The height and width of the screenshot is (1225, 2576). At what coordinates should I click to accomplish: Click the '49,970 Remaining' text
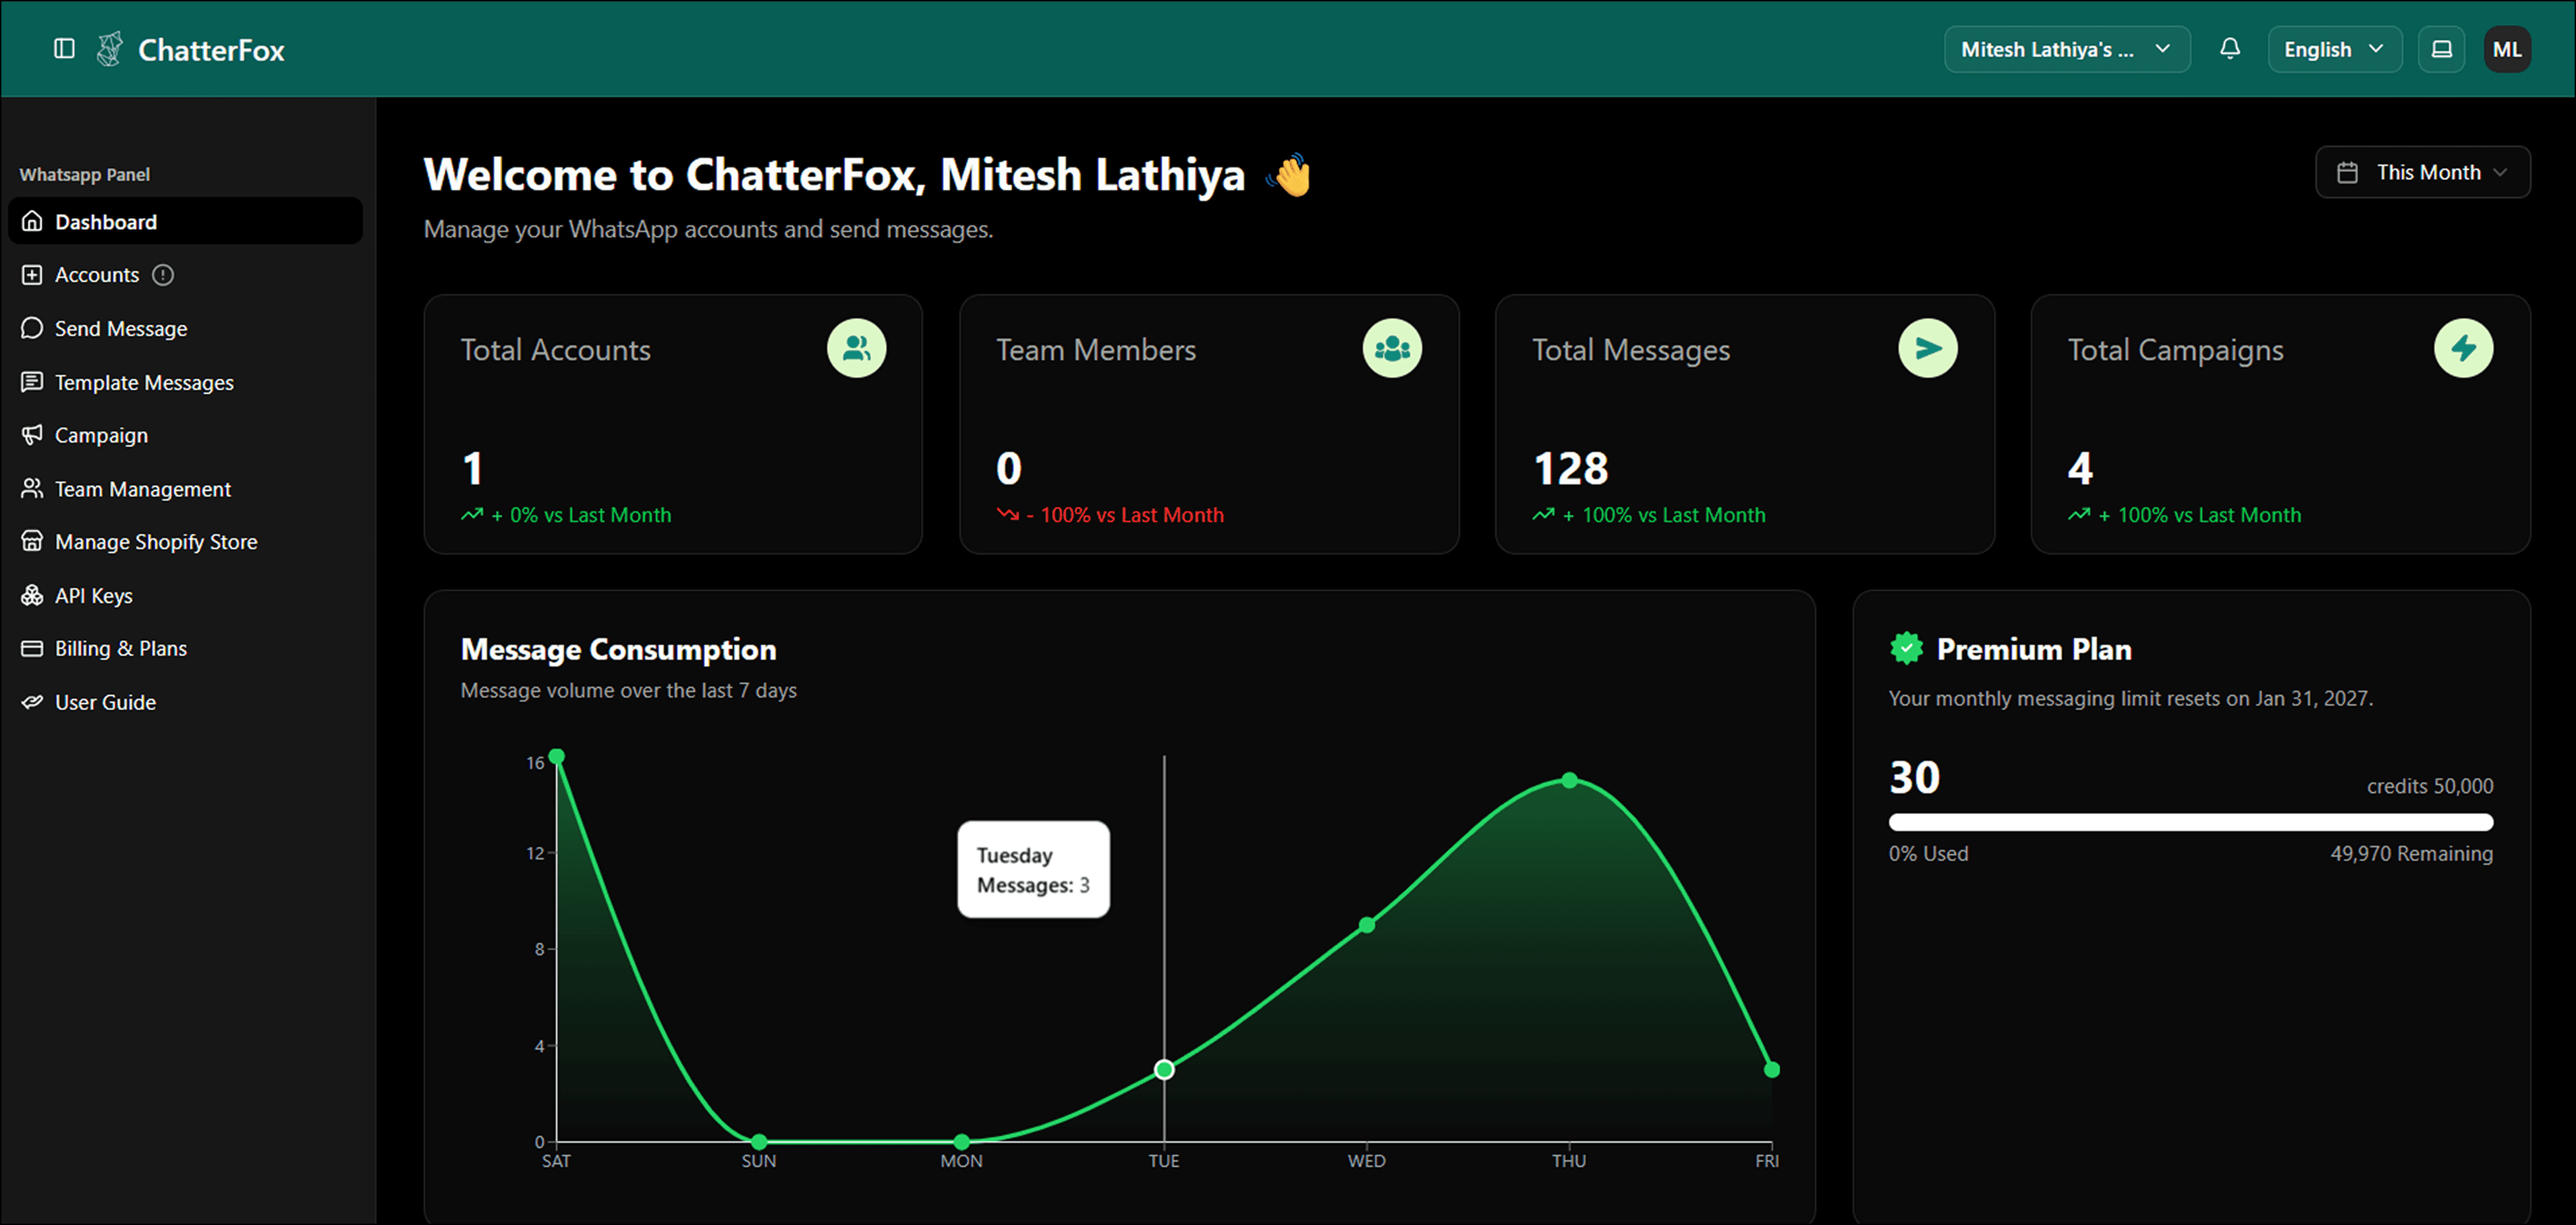(2411, 853)
